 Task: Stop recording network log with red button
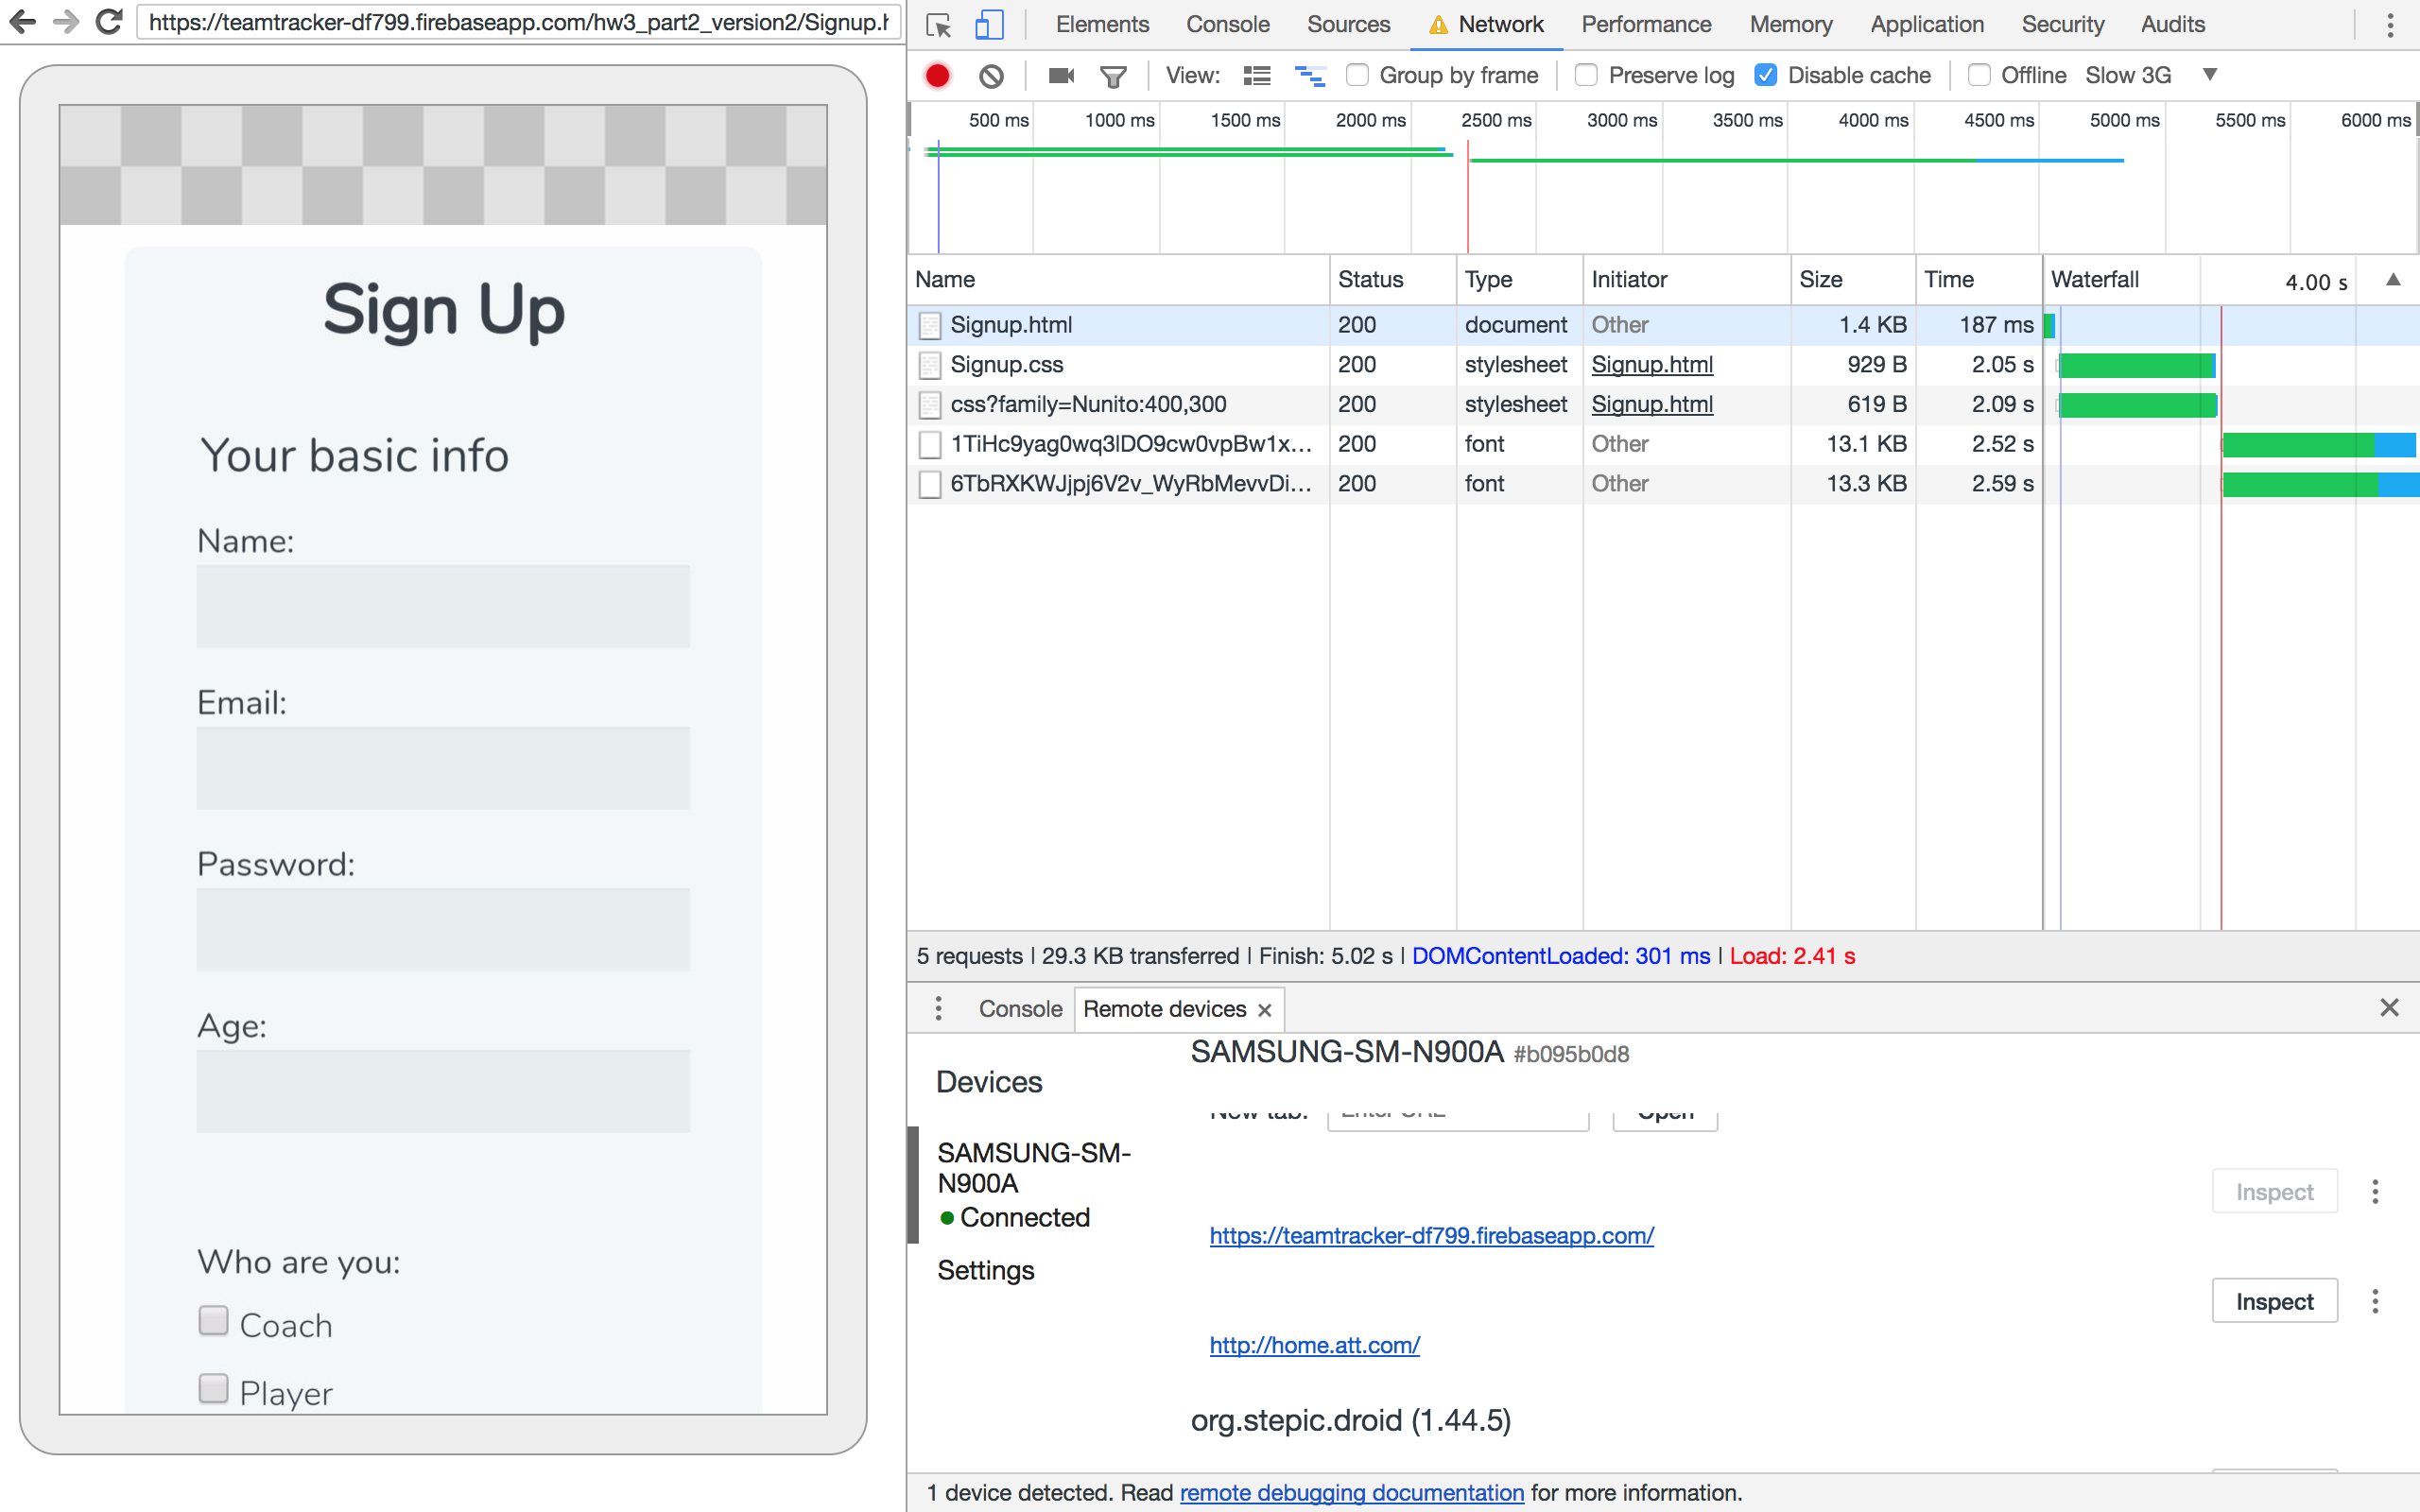pyautogui.click(x=937, y=76)
